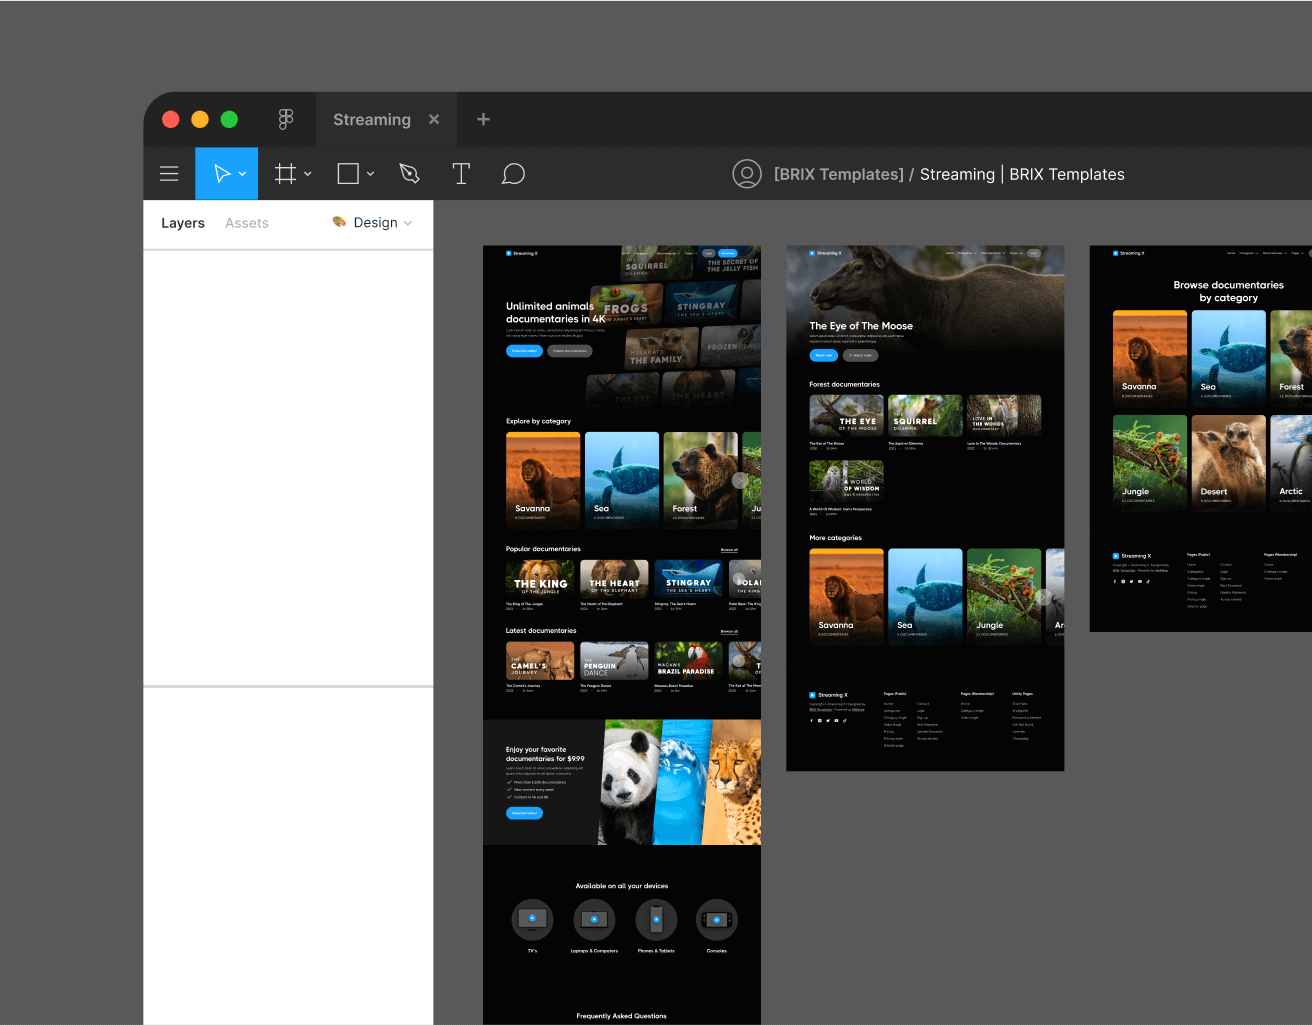Viewport: 1312px width, 1025px height.
Task: Open the [BRIX Templates] project link
Action: pyautogui.click(x=838, y=174)
